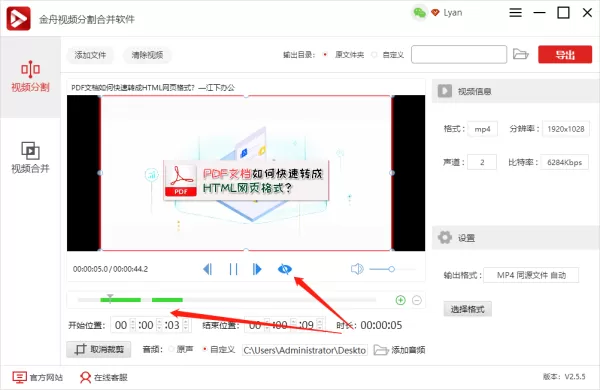Open 在线客服 online customer service
The height and width of the screenshot is (390, 600).
(x=103, y=377)
